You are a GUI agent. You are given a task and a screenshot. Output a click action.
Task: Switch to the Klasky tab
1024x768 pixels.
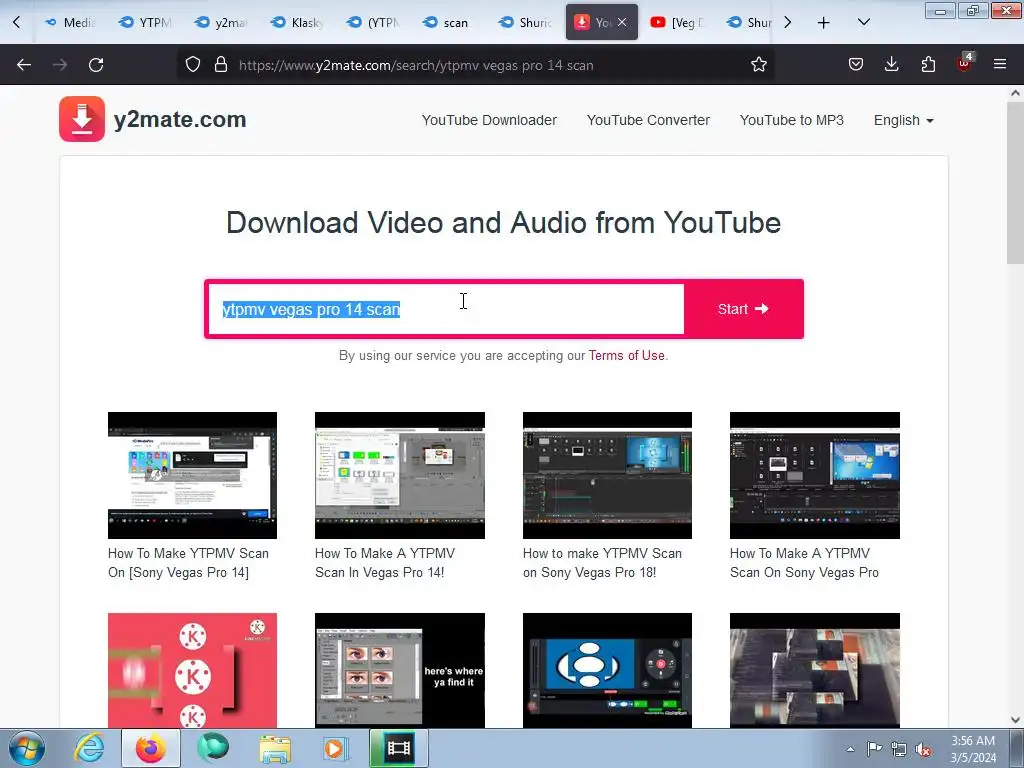(298, 22)
